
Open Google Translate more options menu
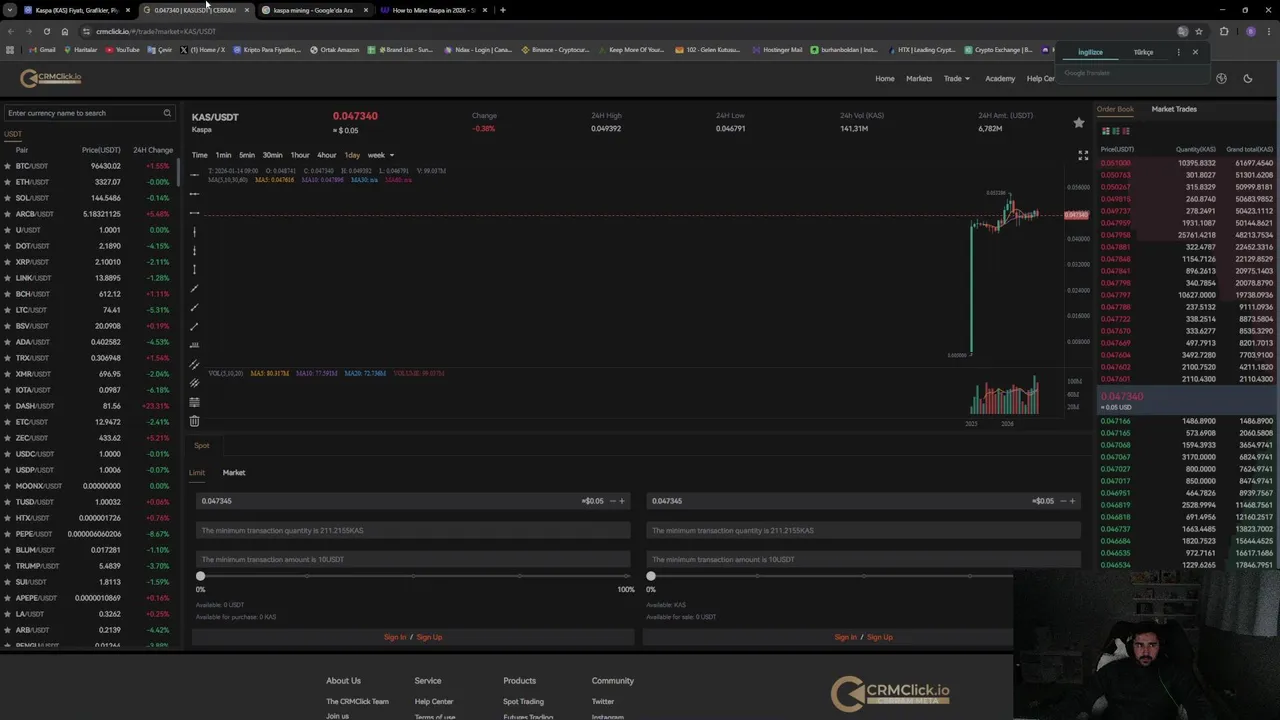click(x=1178, y=52)
